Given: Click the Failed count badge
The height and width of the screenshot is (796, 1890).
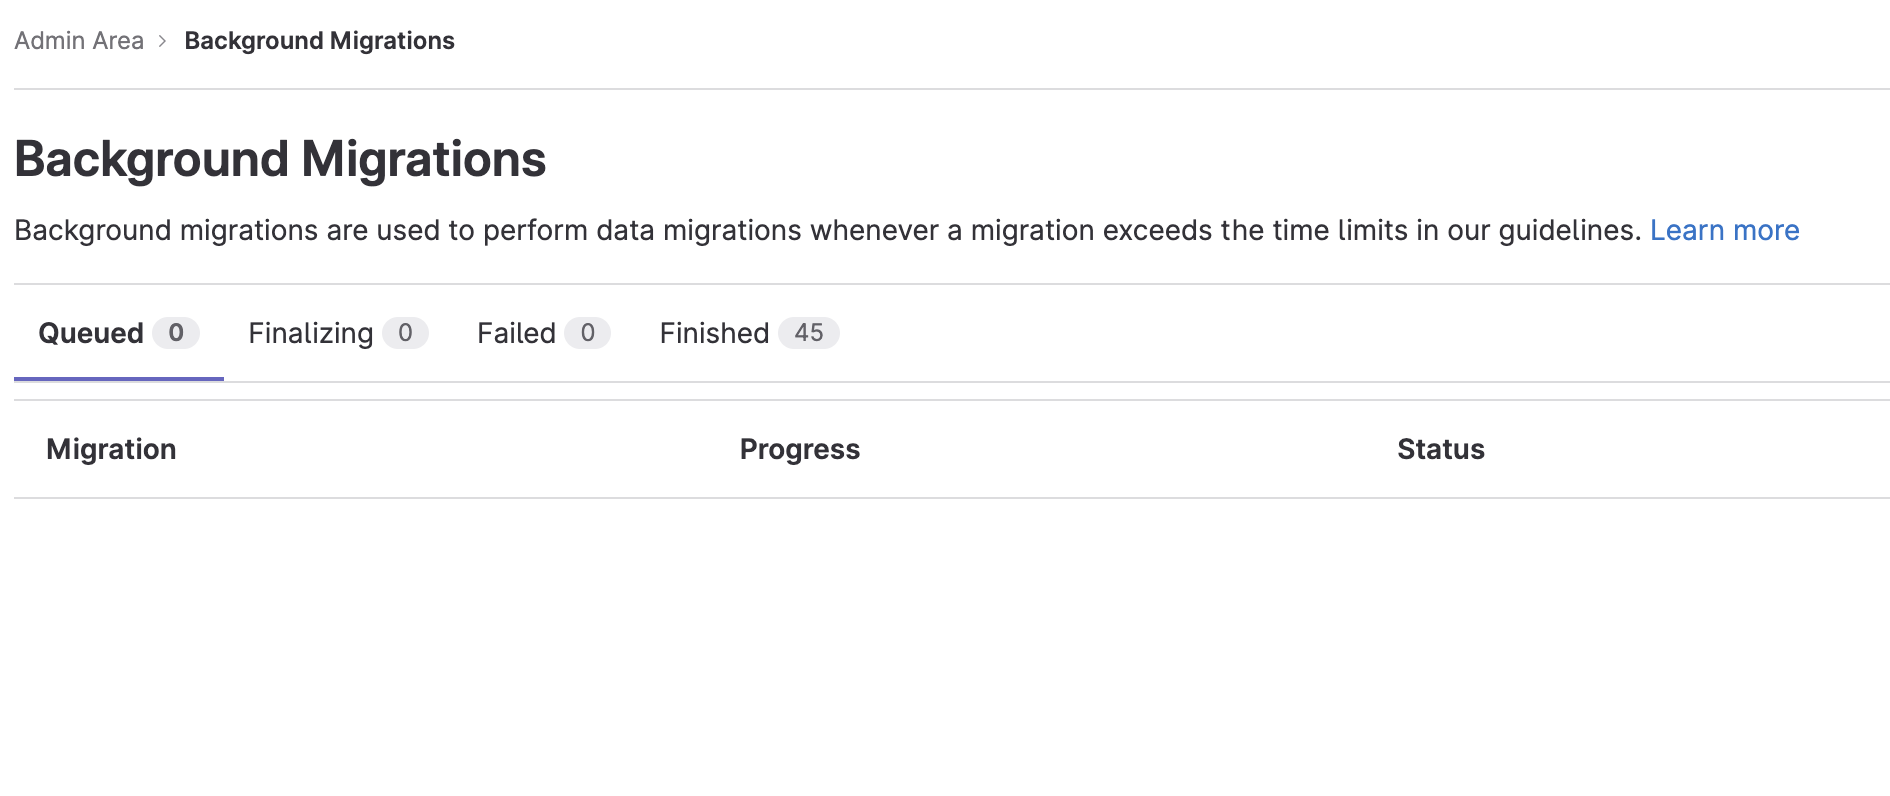Looking at the screenshot, I should click(x=588, y=333).
